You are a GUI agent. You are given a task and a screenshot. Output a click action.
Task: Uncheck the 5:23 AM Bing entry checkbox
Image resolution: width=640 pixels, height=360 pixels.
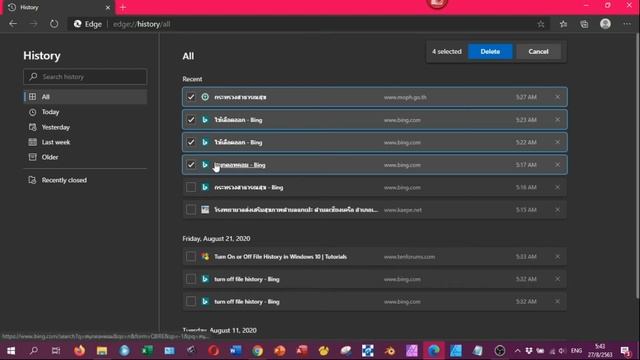coord(191,120)
